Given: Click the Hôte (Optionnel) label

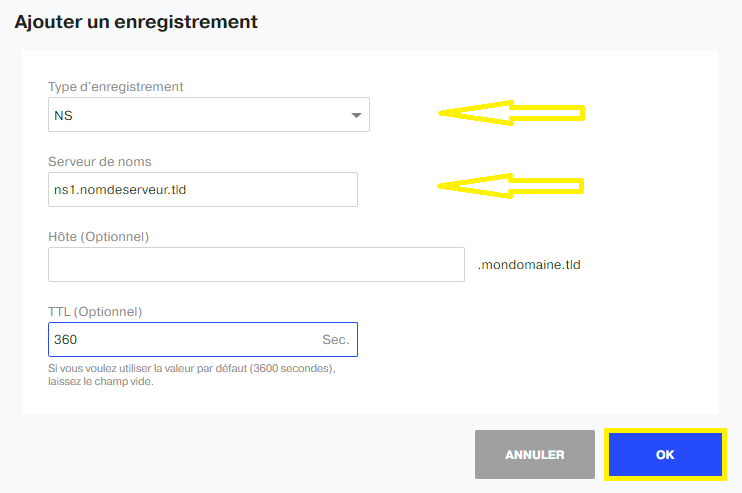Looking at the screenshot, I should point(98,237).
